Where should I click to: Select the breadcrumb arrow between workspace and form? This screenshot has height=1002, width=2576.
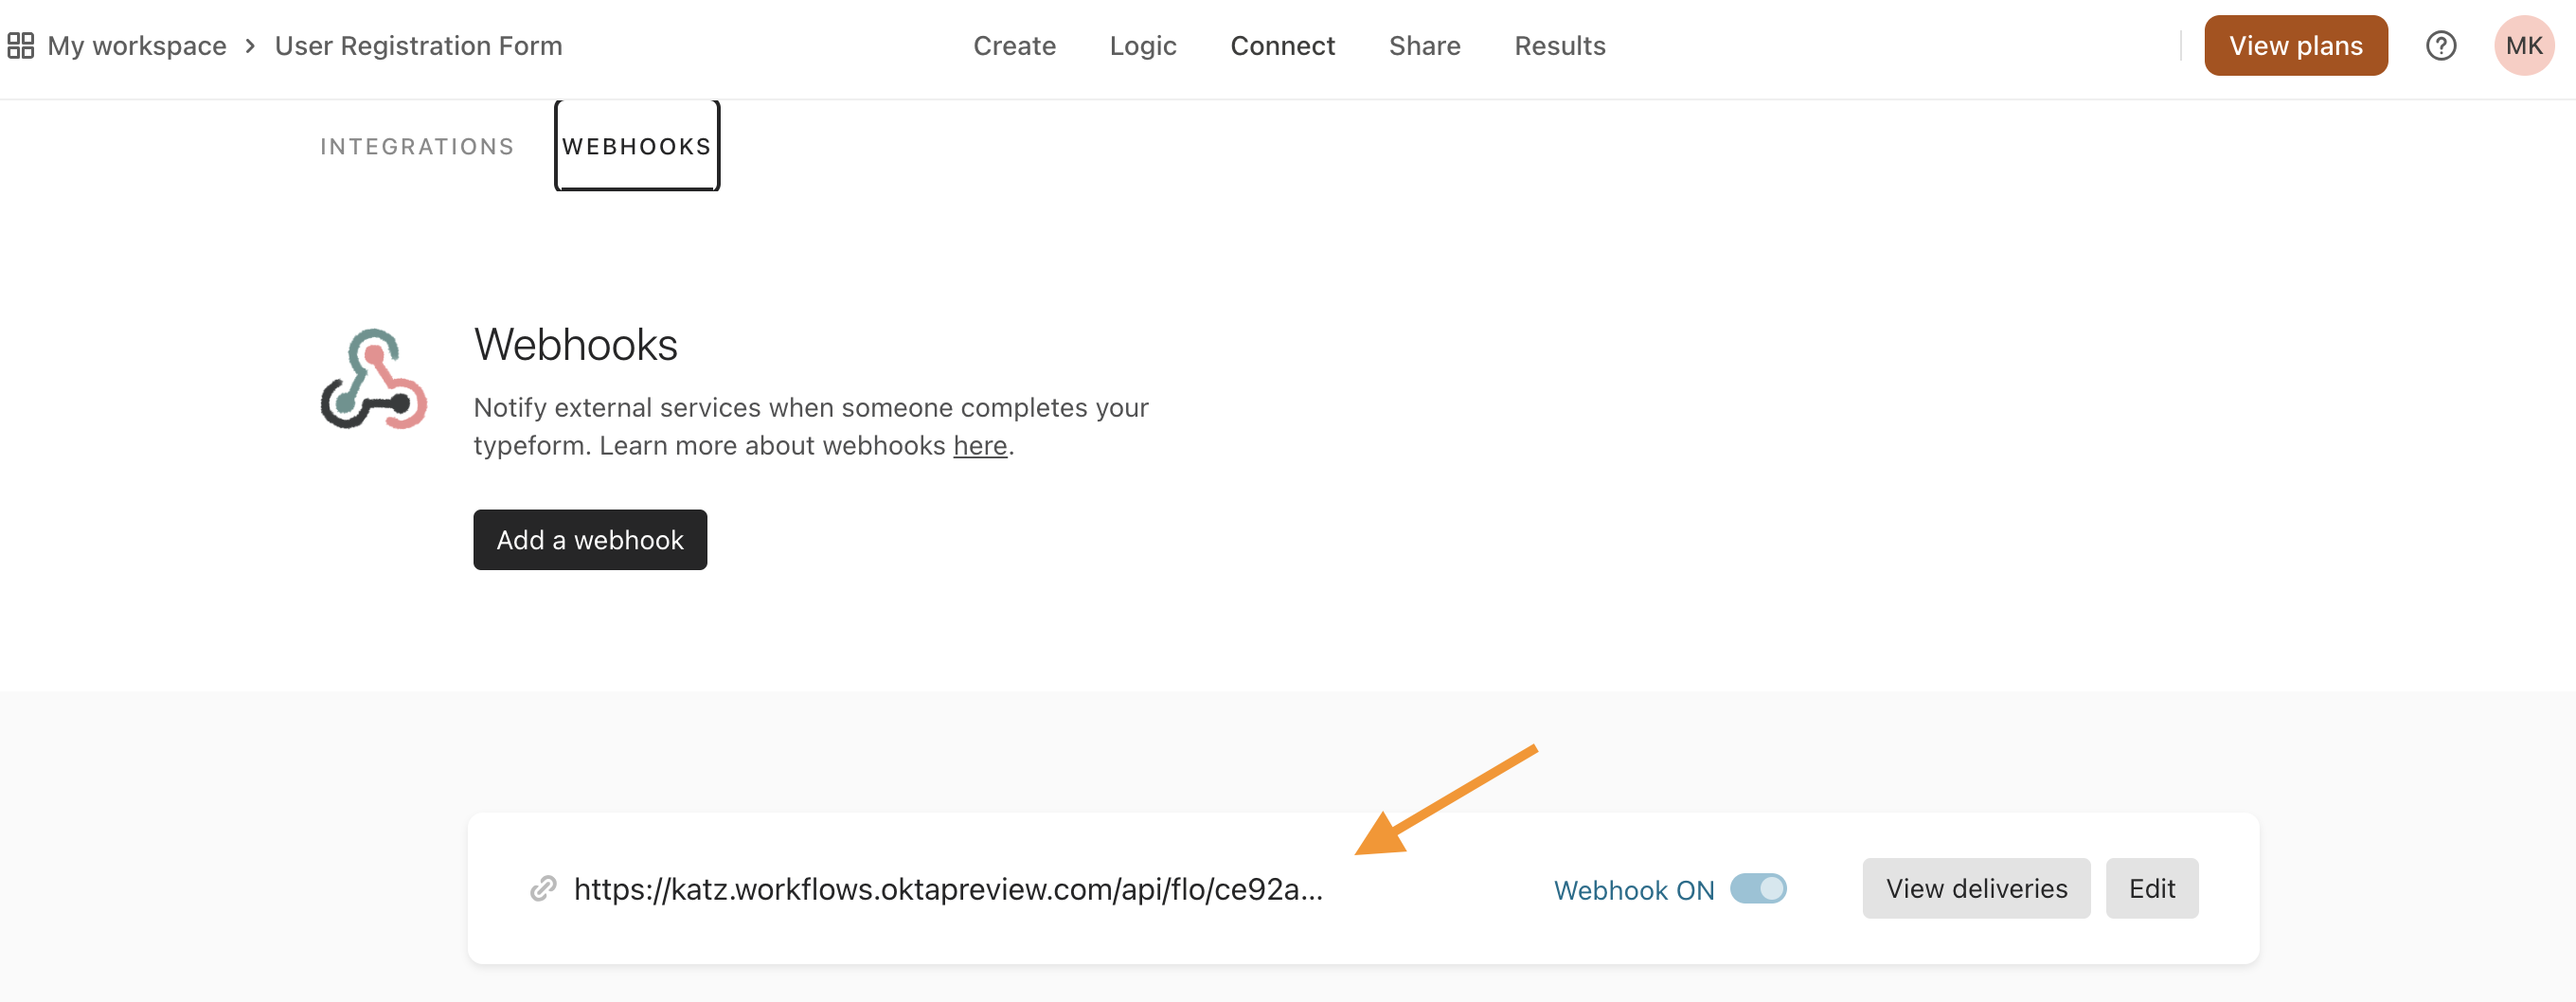(x=249, y=46)
